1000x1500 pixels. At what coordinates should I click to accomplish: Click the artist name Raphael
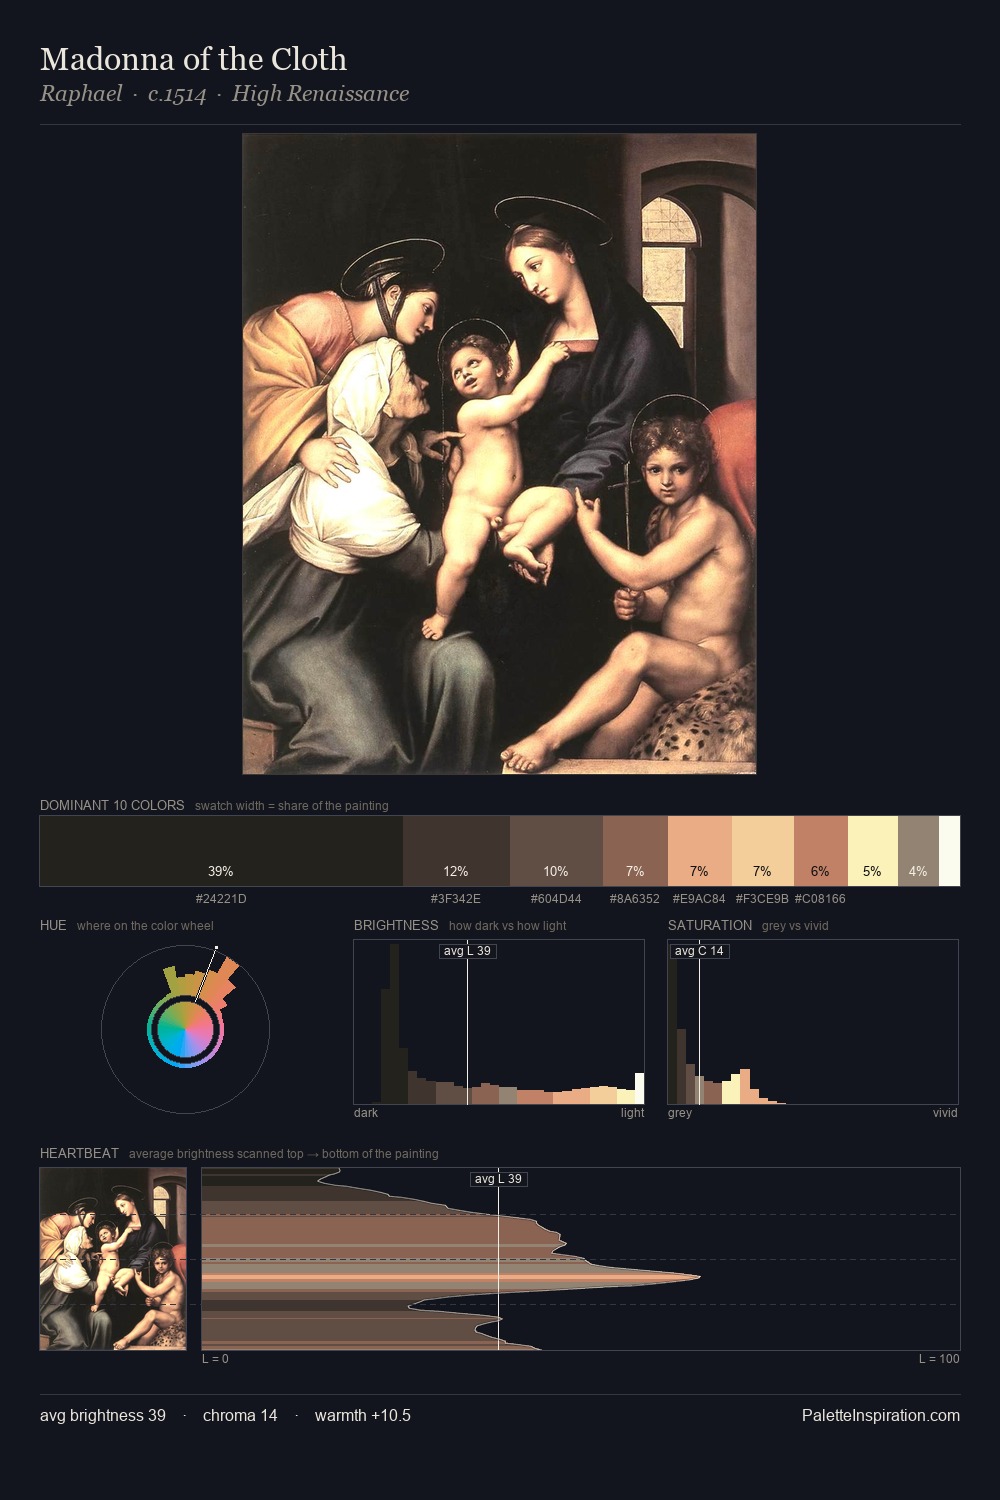(81, 94)
